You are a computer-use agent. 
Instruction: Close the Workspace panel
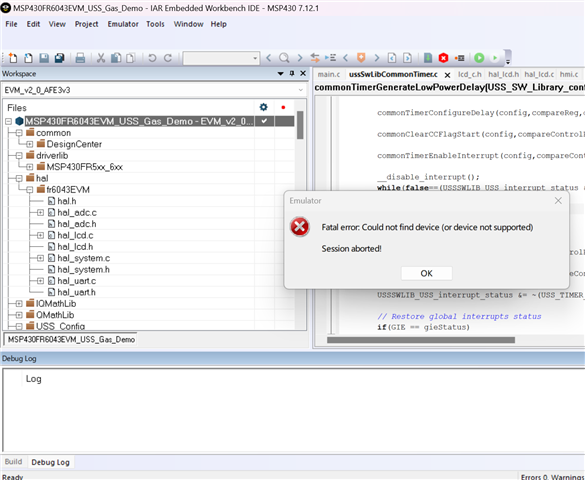tap(303, 73)
